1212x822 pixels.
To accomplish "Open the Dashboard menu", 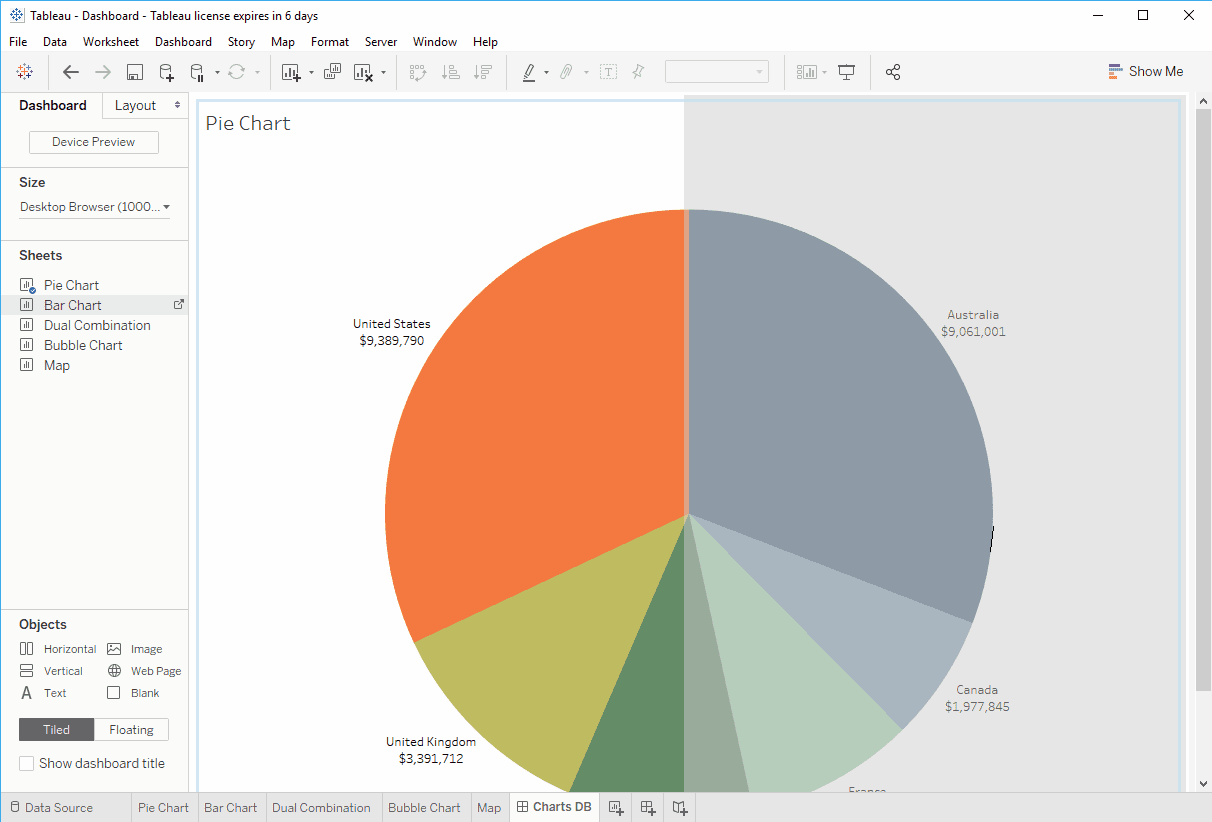I will pos(183,42).
